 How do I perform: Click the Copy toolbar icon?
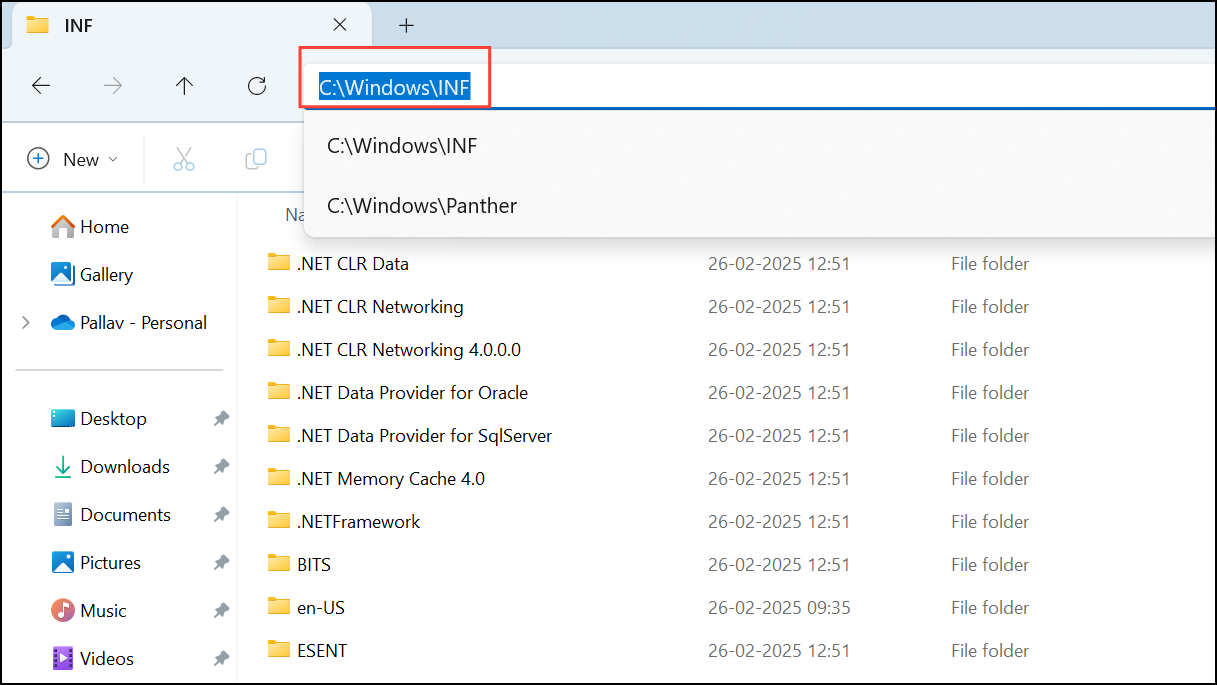256,159
